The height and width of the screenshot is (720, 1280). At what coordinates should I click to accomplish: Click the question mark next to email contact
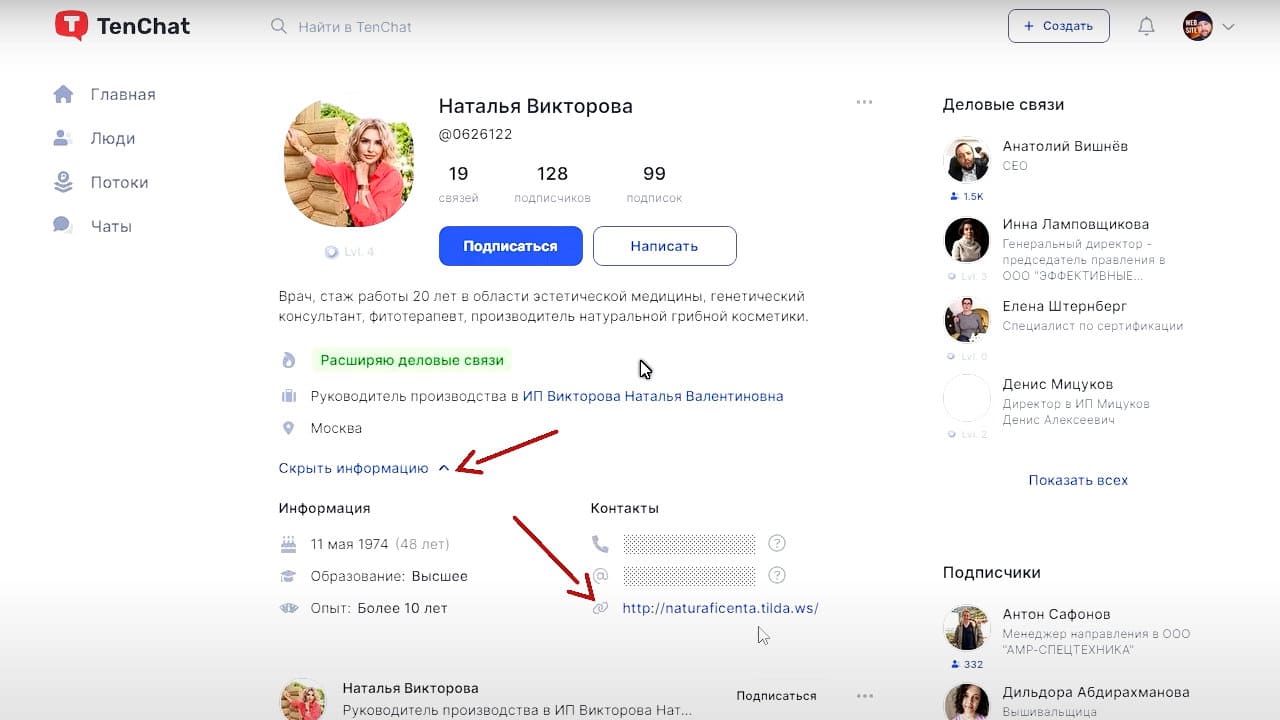pos(777,575)
